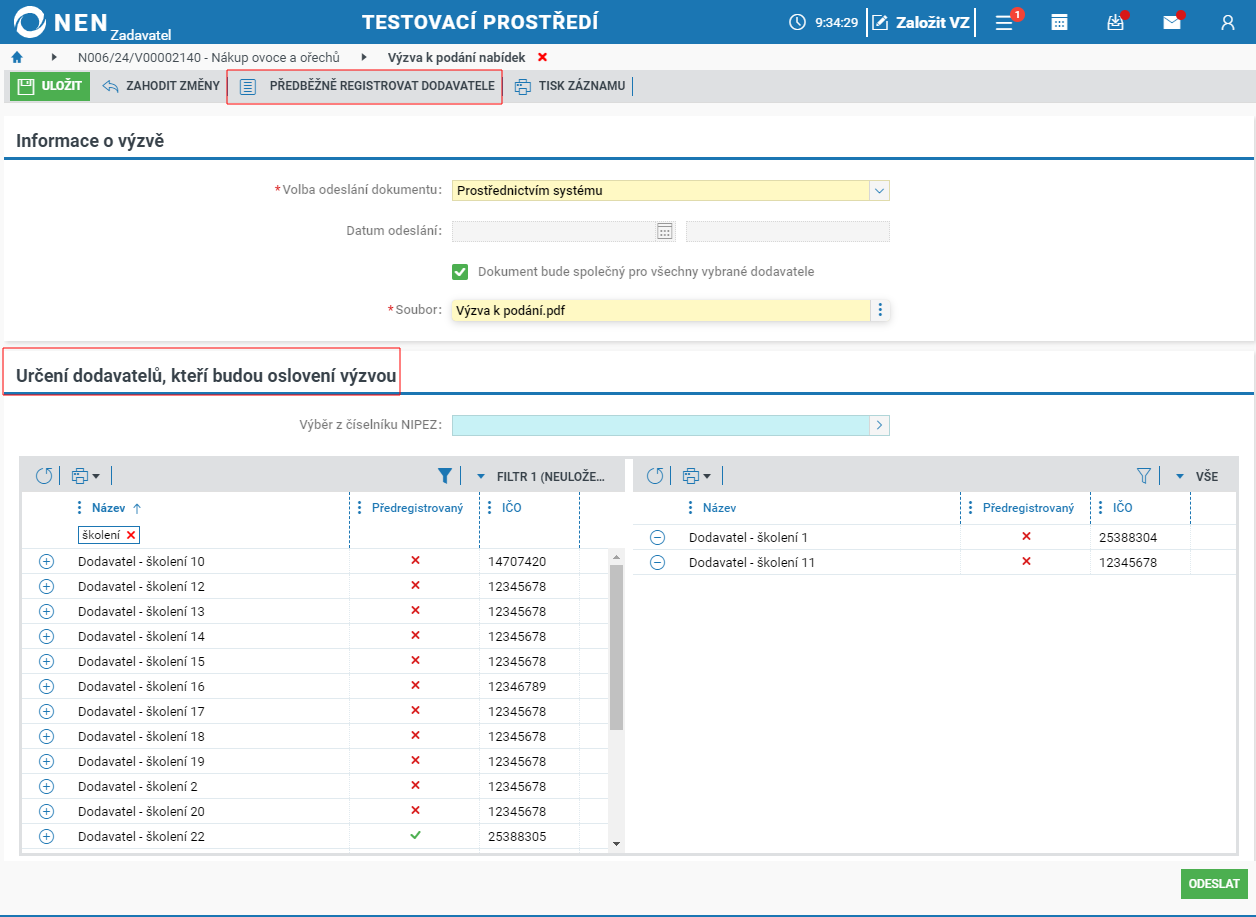
Task: Click the green ODESLAT button
Action: 1214,884
